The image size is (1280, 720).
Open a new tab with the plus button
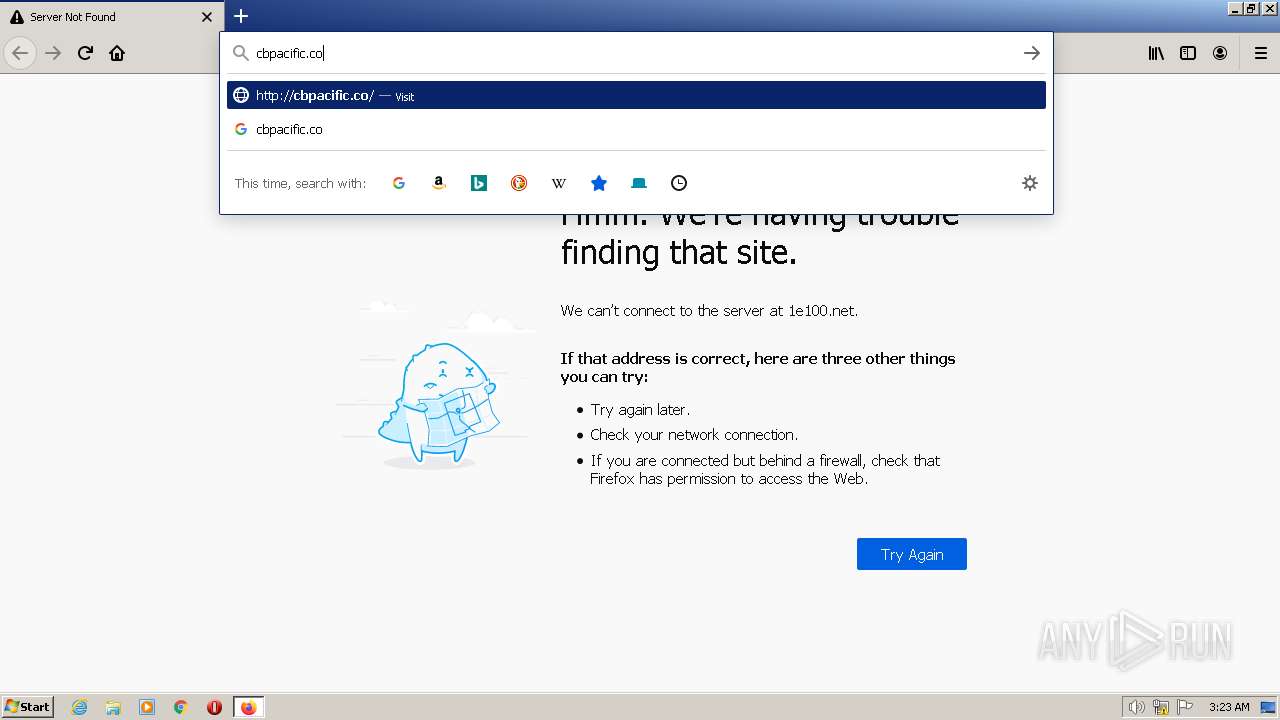241,16
